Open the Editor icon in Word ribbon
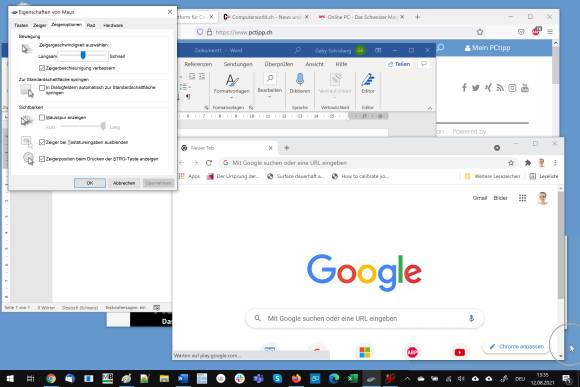This screenshot has width=580, height=387. (x=368, y=79)
